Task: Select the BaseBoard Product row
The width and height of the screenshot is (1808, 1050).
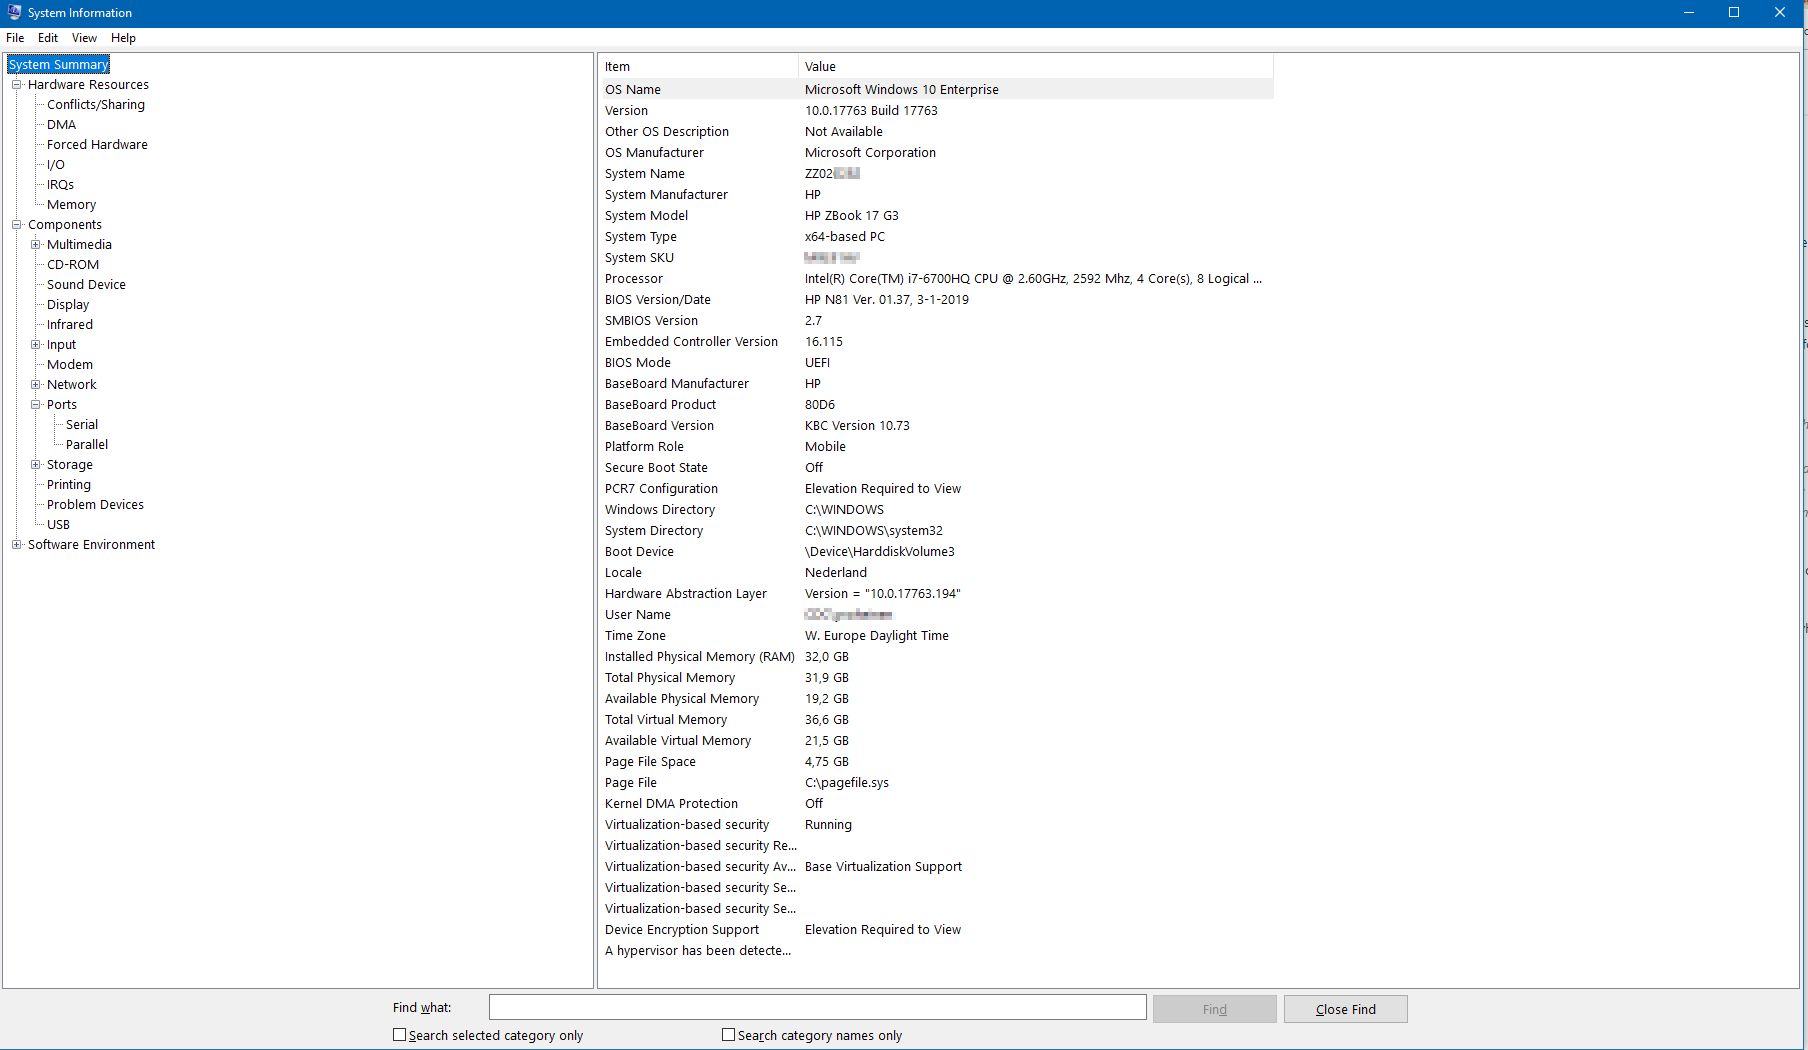Action: tap(936, 405)
